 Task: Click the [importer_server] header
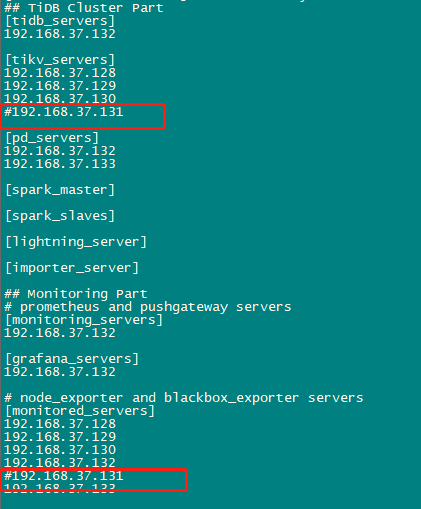[72, 268]
